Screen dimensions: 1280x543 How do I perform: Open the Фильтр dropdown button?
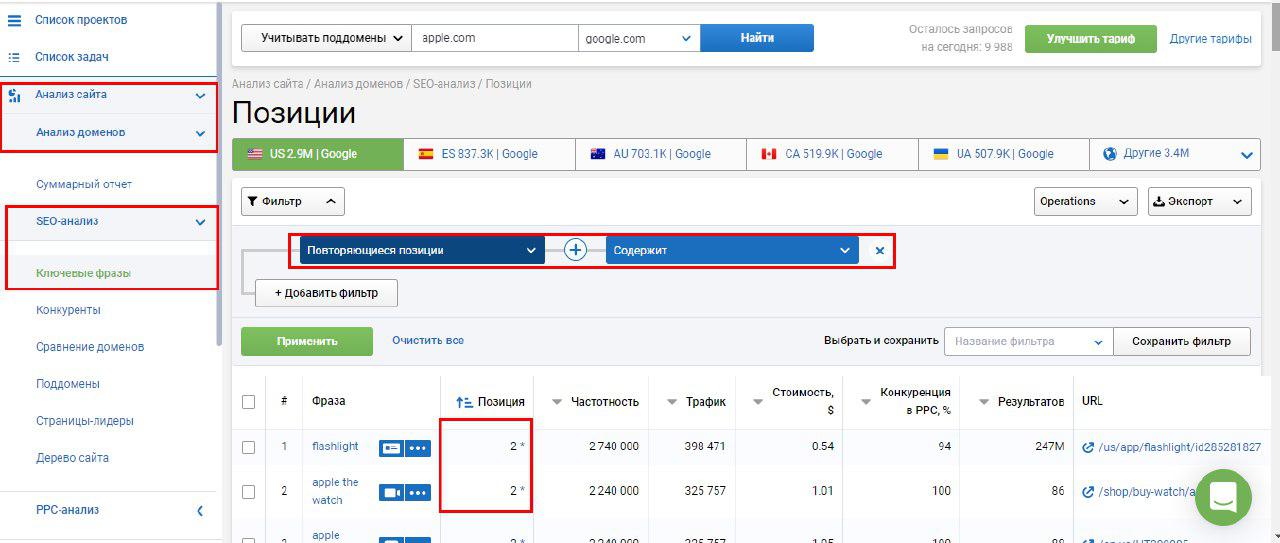click(293, 201)
